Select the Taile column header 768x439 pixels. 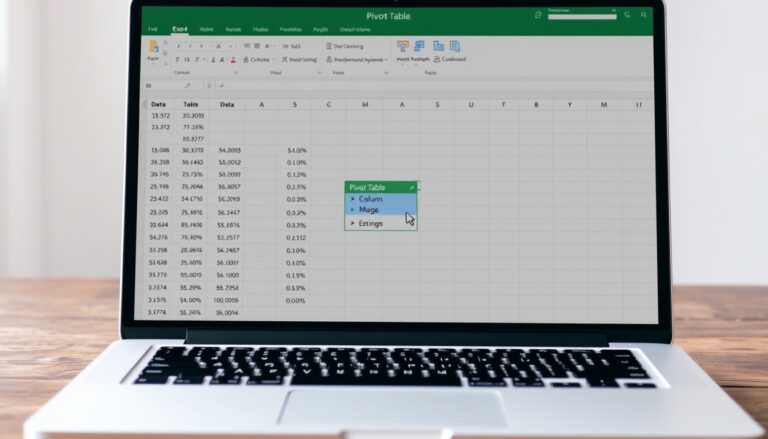point(191,104)
